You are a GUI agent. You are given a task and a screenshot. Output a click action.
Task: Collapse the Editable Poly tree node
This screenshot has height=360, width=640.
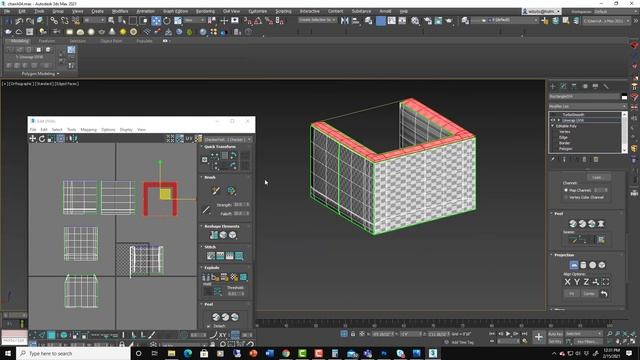coord(553,126)
